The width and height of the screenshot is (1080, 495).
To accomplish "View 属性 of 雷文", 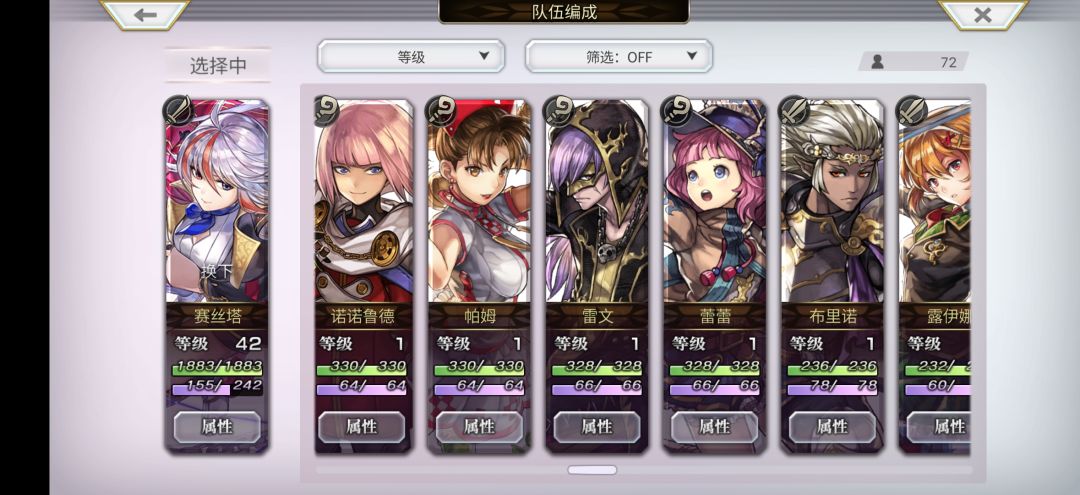I will 596,427.
